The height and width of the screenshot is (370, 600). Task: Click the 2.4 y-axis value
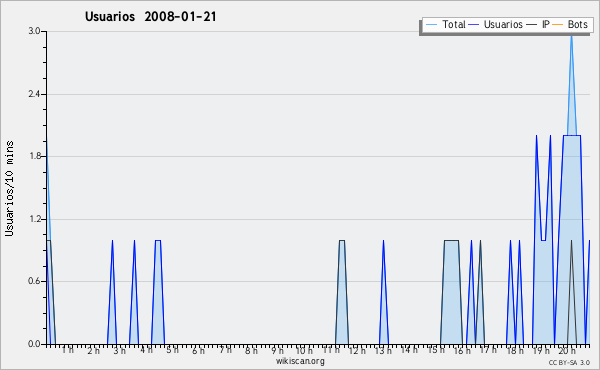tap(34, 94)
